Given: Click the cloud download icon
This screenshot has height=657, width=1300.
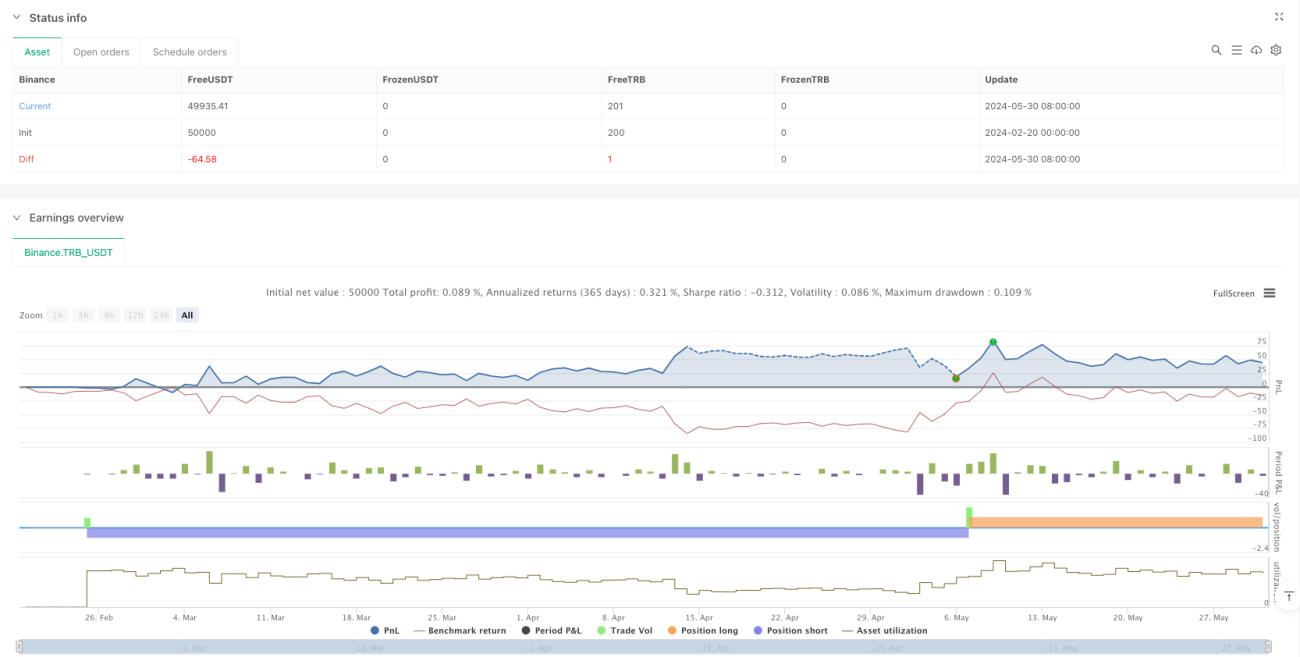Looking at the screenshot, I should (x=1257, y=50).
